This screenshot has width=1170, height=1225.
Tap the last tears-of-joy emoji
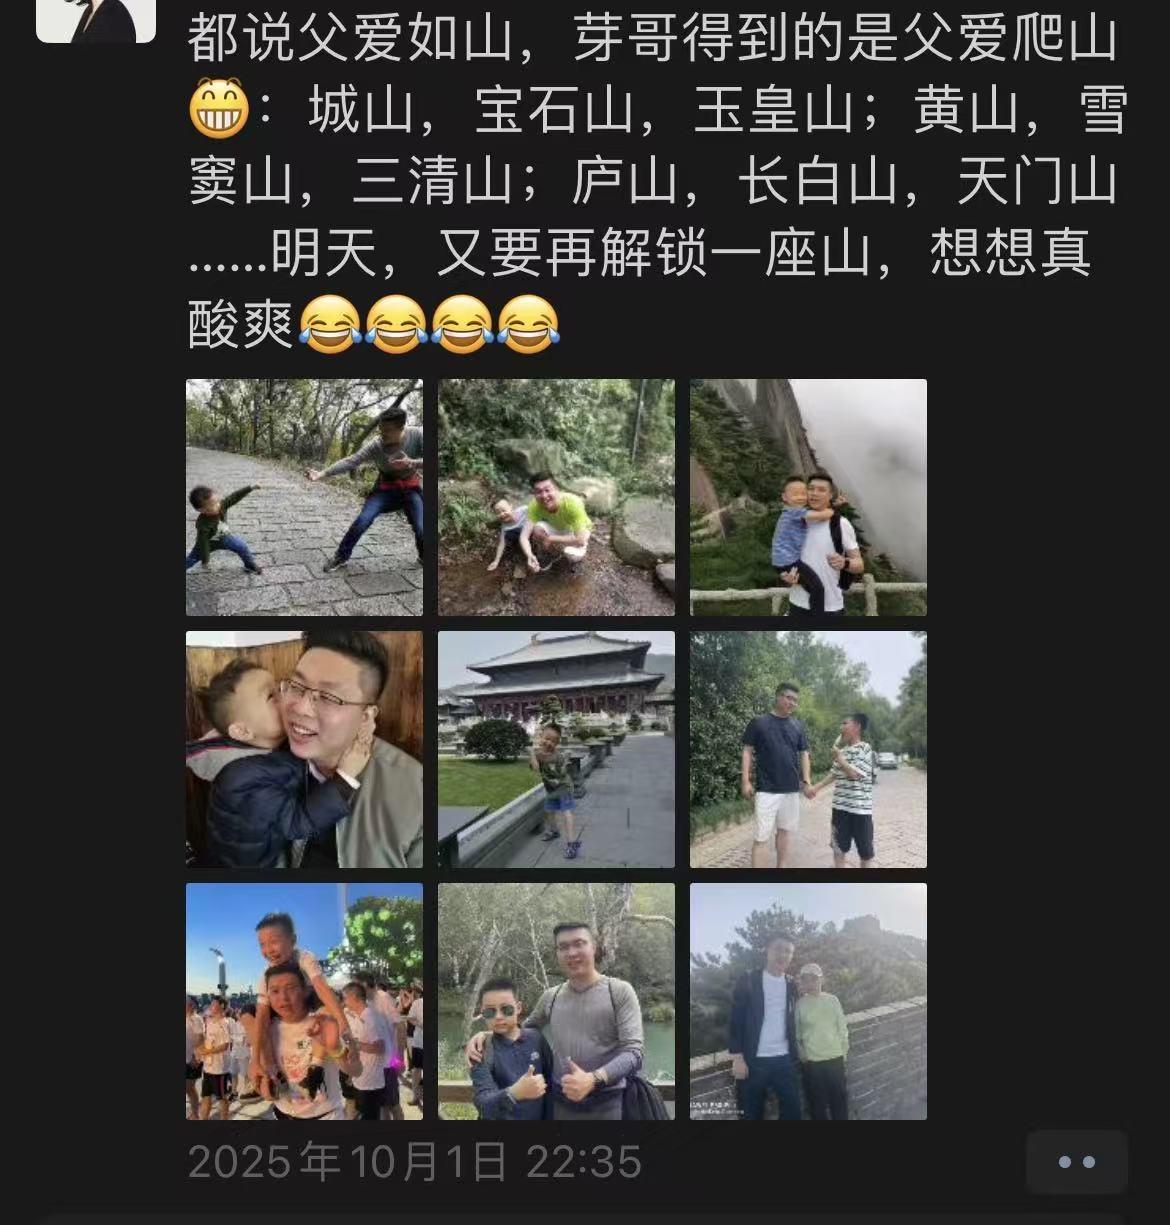[528, 324]
